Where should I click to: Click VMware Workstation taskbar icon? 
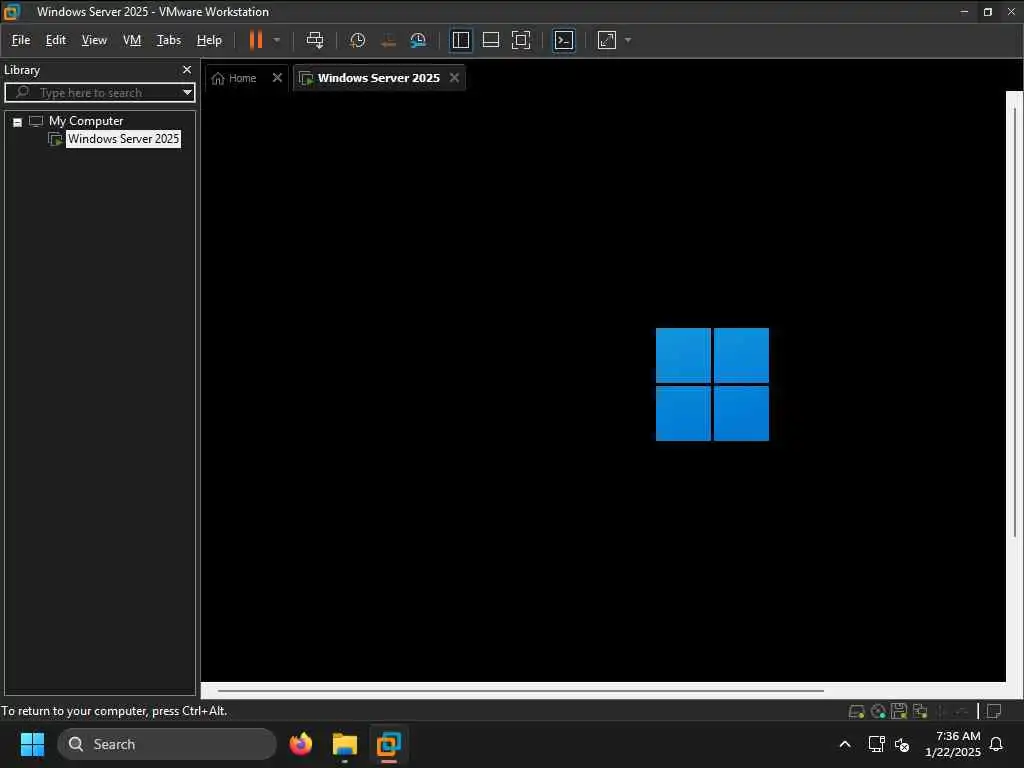tap(389, 744)
